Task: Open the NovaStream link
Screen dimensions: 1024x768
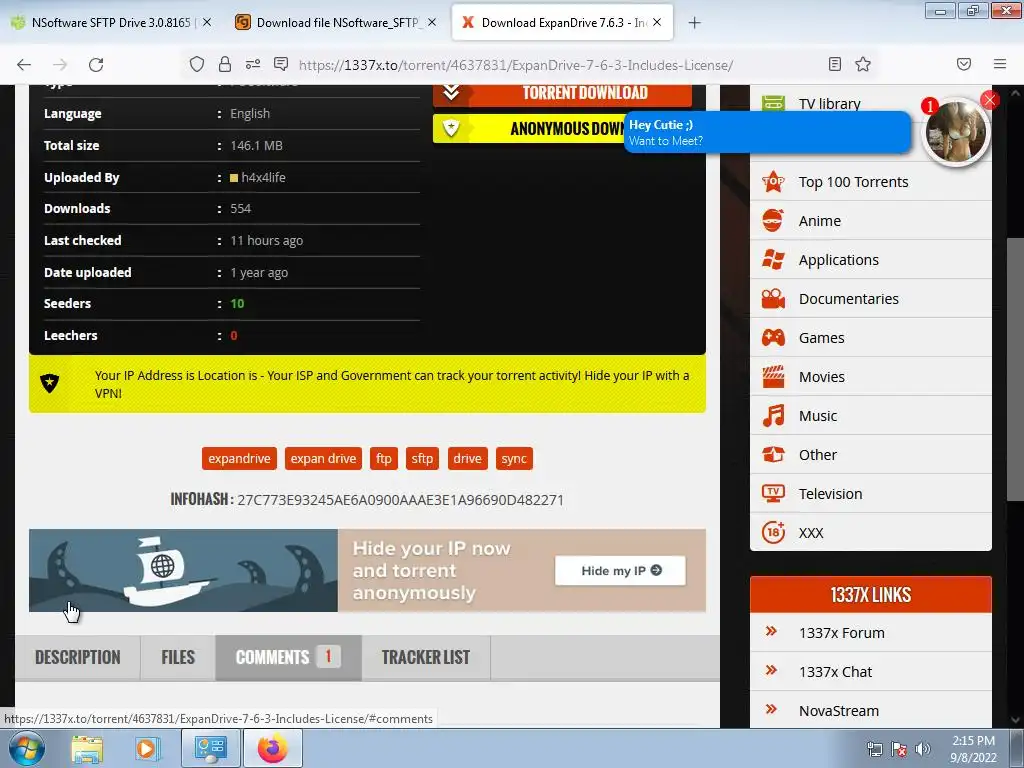Action: click(x=839, y=711)
